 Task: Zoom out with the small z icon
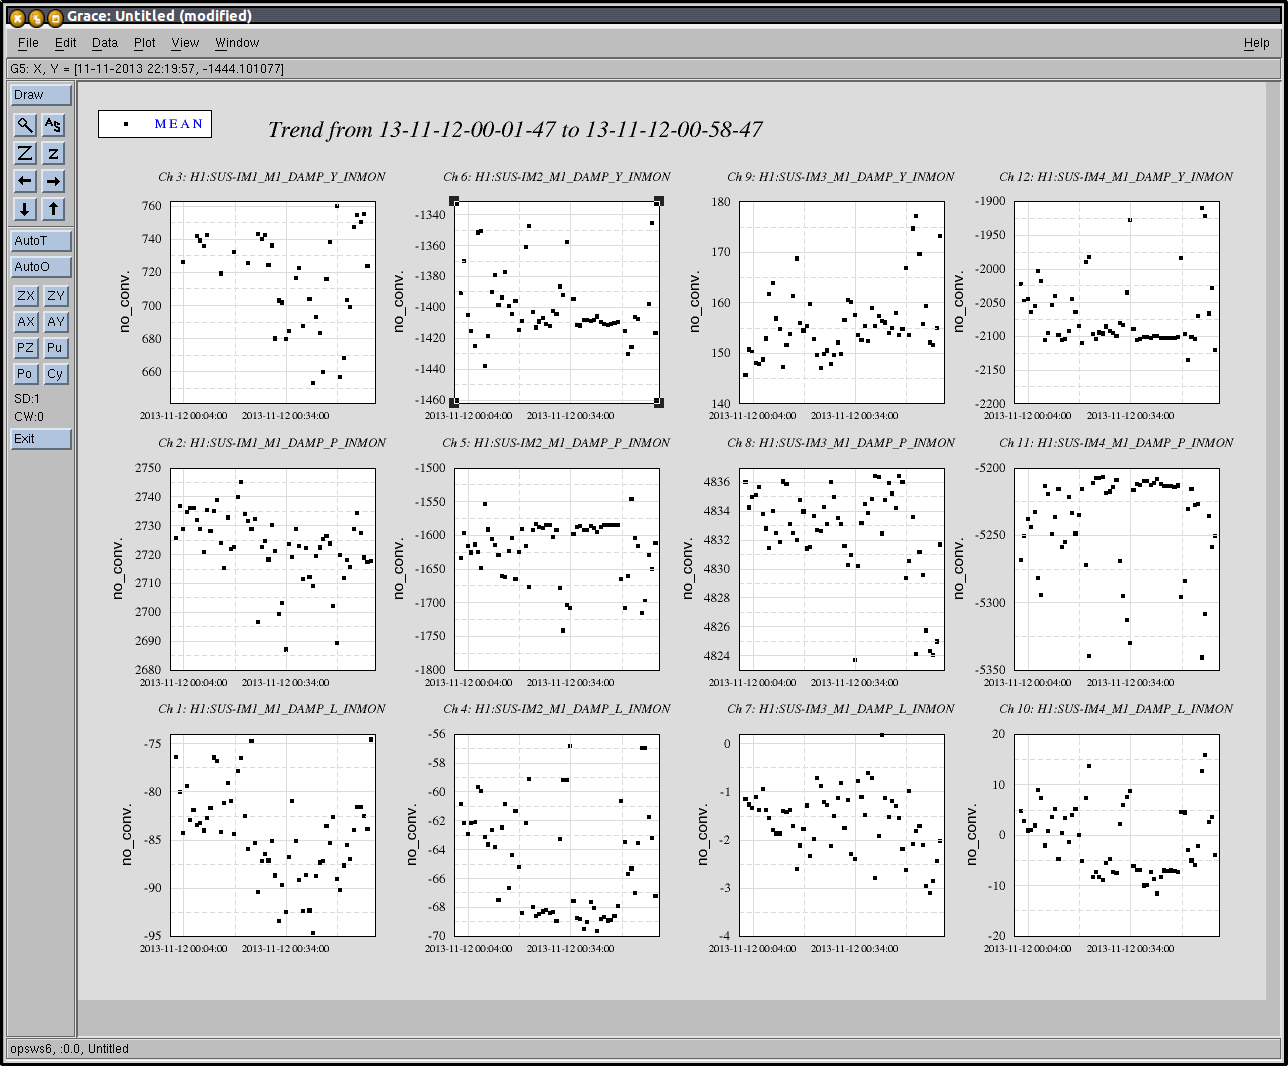[54, 153]
